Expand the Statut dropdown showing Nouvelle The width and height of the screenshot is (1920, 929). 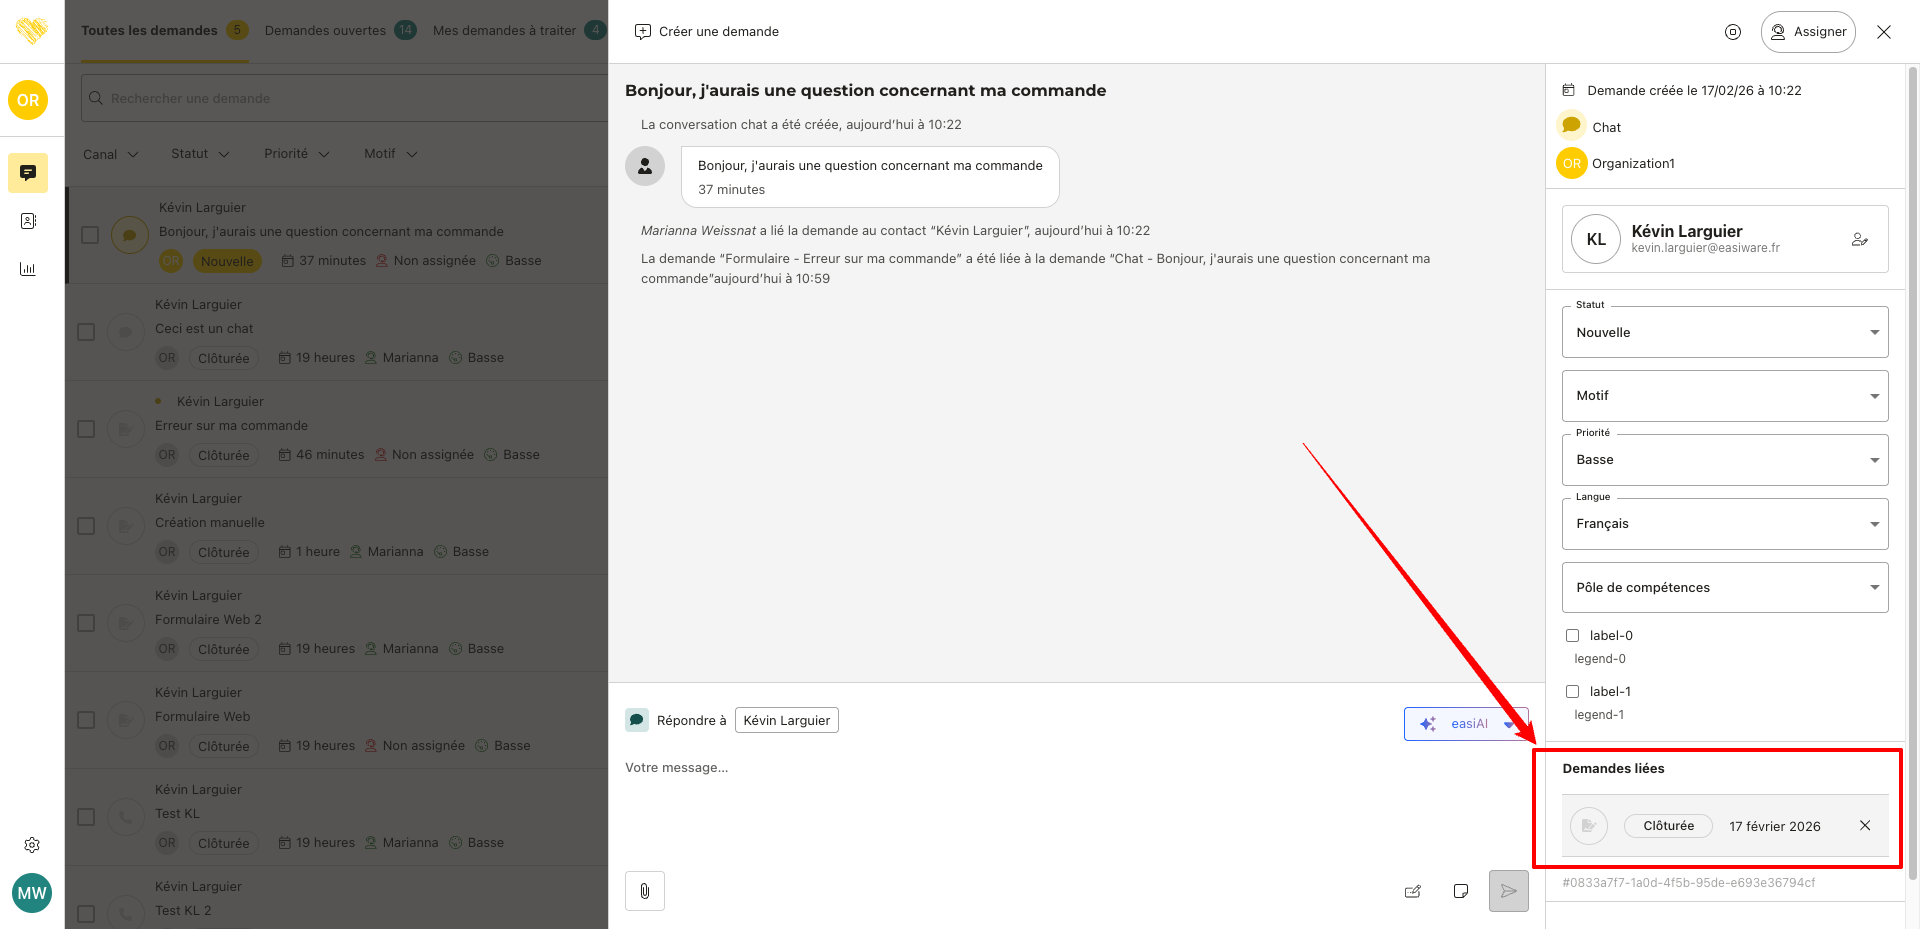[x=1724, y=333]
